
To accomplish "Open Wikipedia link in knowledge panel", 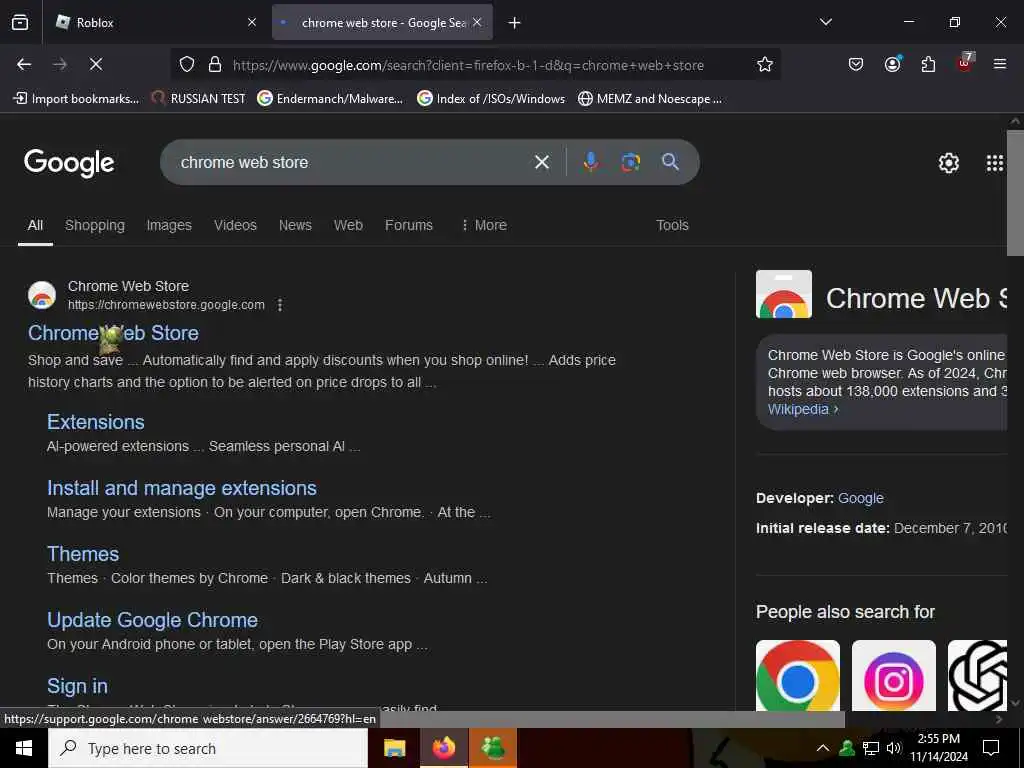I will tap(803, 409).
